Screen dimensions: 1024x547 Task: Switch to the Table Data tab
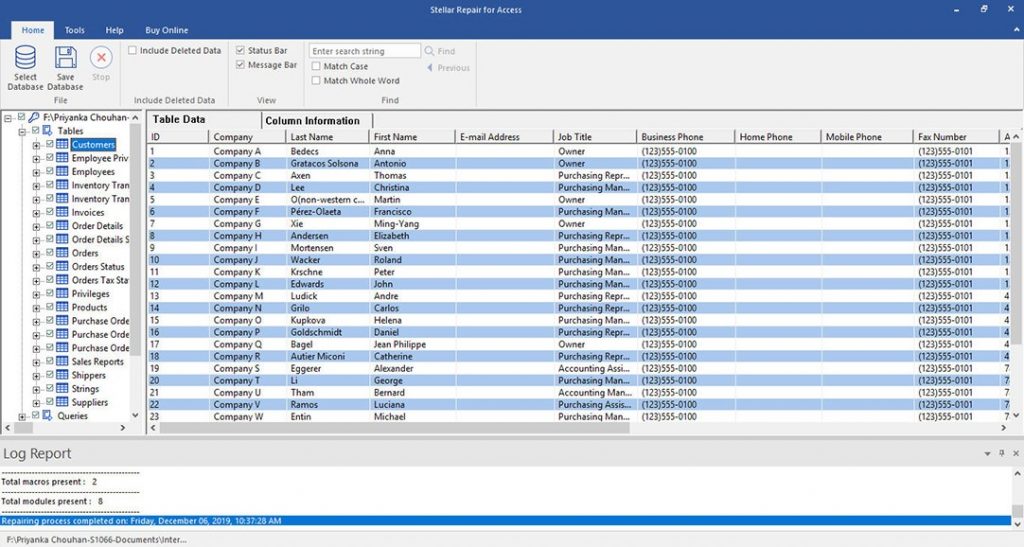click(x=203, y=119)
